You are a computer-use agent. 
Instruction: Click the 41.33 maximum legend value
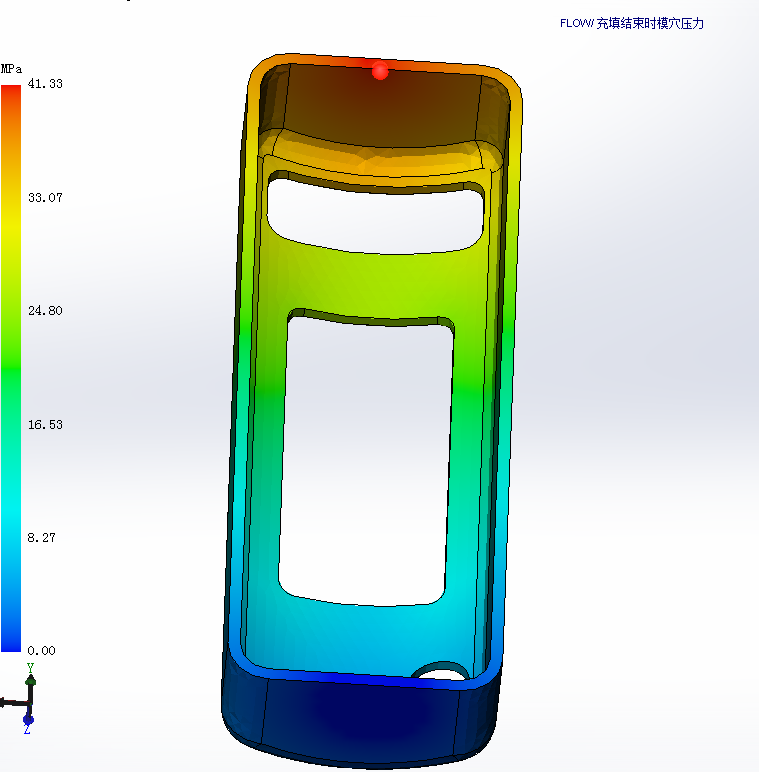click(46, 84)
